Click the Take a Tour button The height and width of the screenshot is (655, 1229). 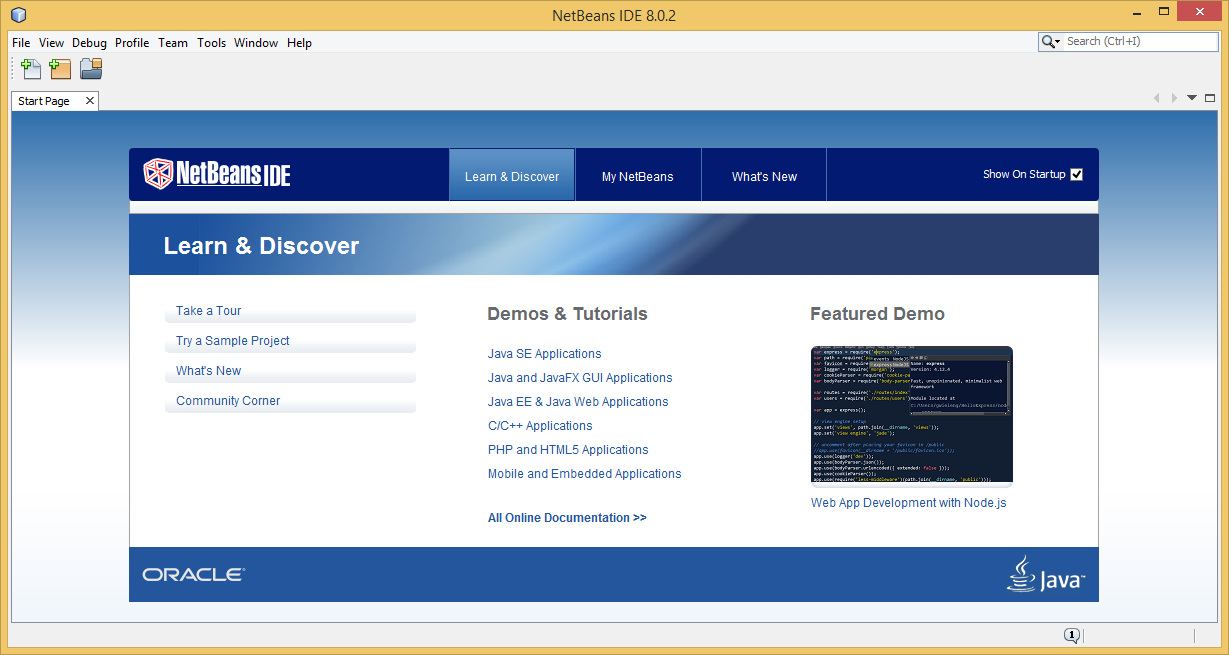click(x=290, y=312)
